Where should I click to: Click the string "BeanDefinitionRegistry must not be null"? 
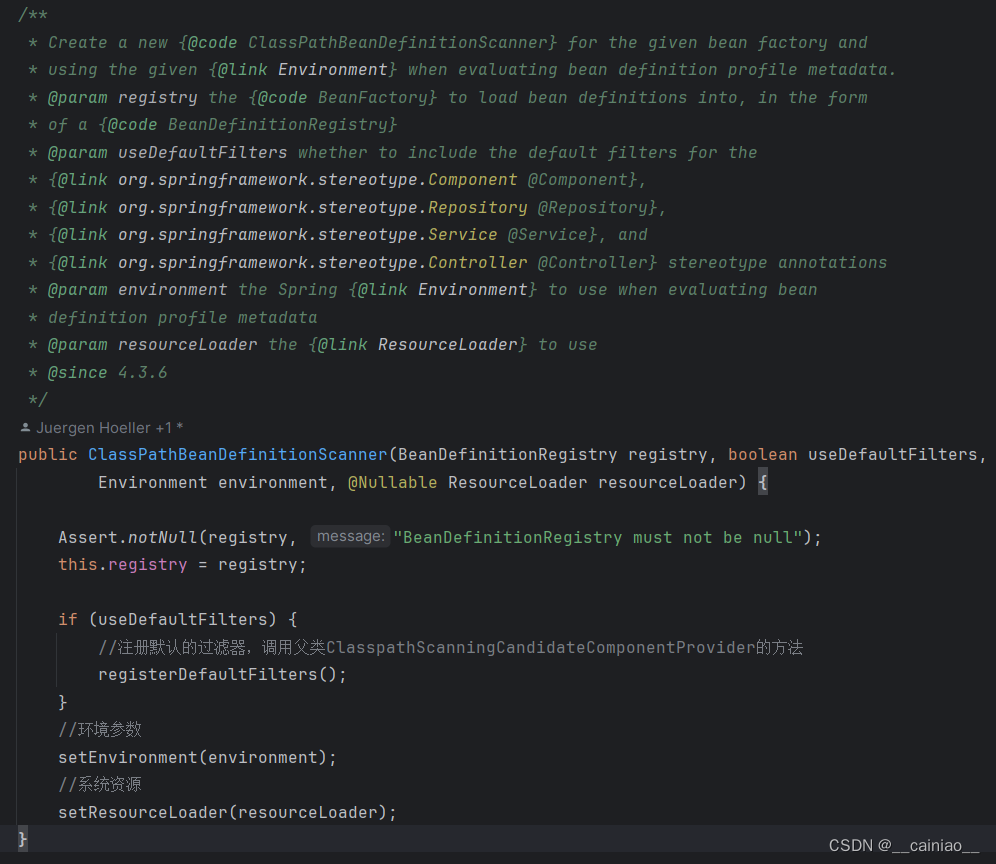tap(598, 537)
